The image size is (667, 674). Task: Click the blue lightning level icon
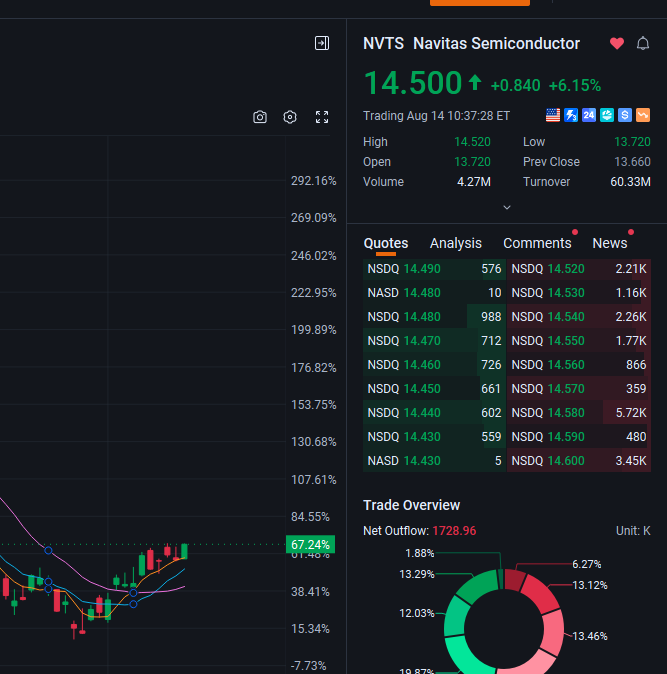point(571,115)
